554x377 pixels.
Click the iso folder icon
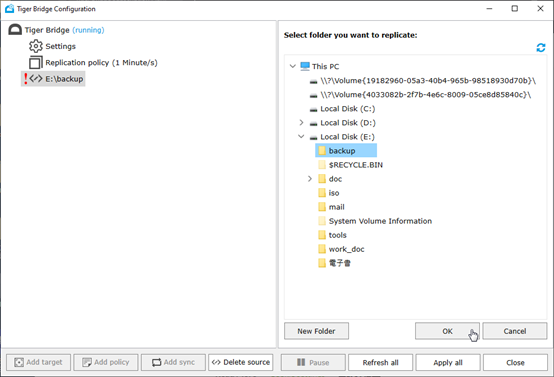(322, 193)
